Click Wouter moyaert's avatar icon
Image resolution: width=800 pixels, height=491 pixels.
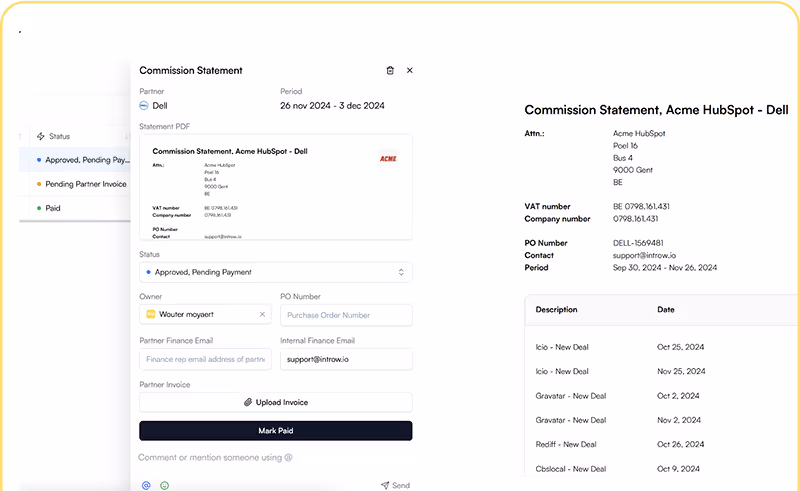click(151, 314)
